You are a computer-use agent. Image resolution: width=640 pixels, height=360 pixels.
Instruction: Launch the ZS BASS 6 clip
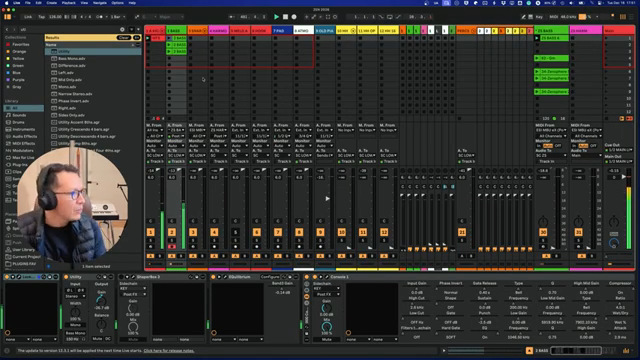click(x=537, y=38)
